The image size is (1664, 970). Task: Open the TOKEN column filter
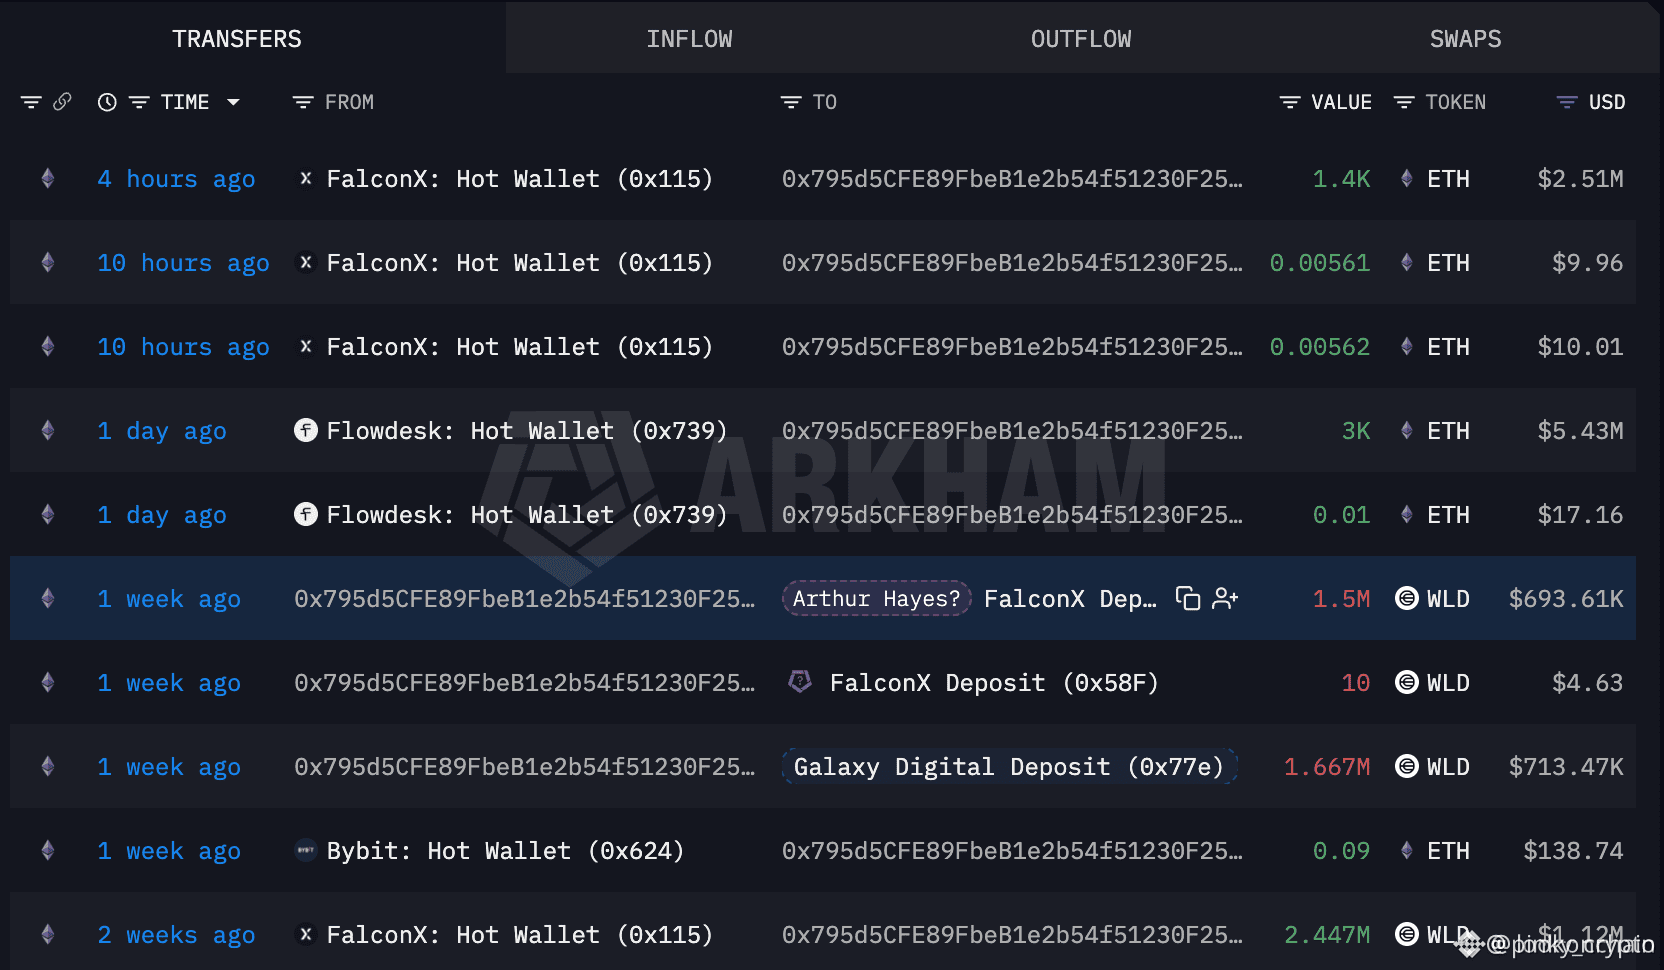(1403, 102)
